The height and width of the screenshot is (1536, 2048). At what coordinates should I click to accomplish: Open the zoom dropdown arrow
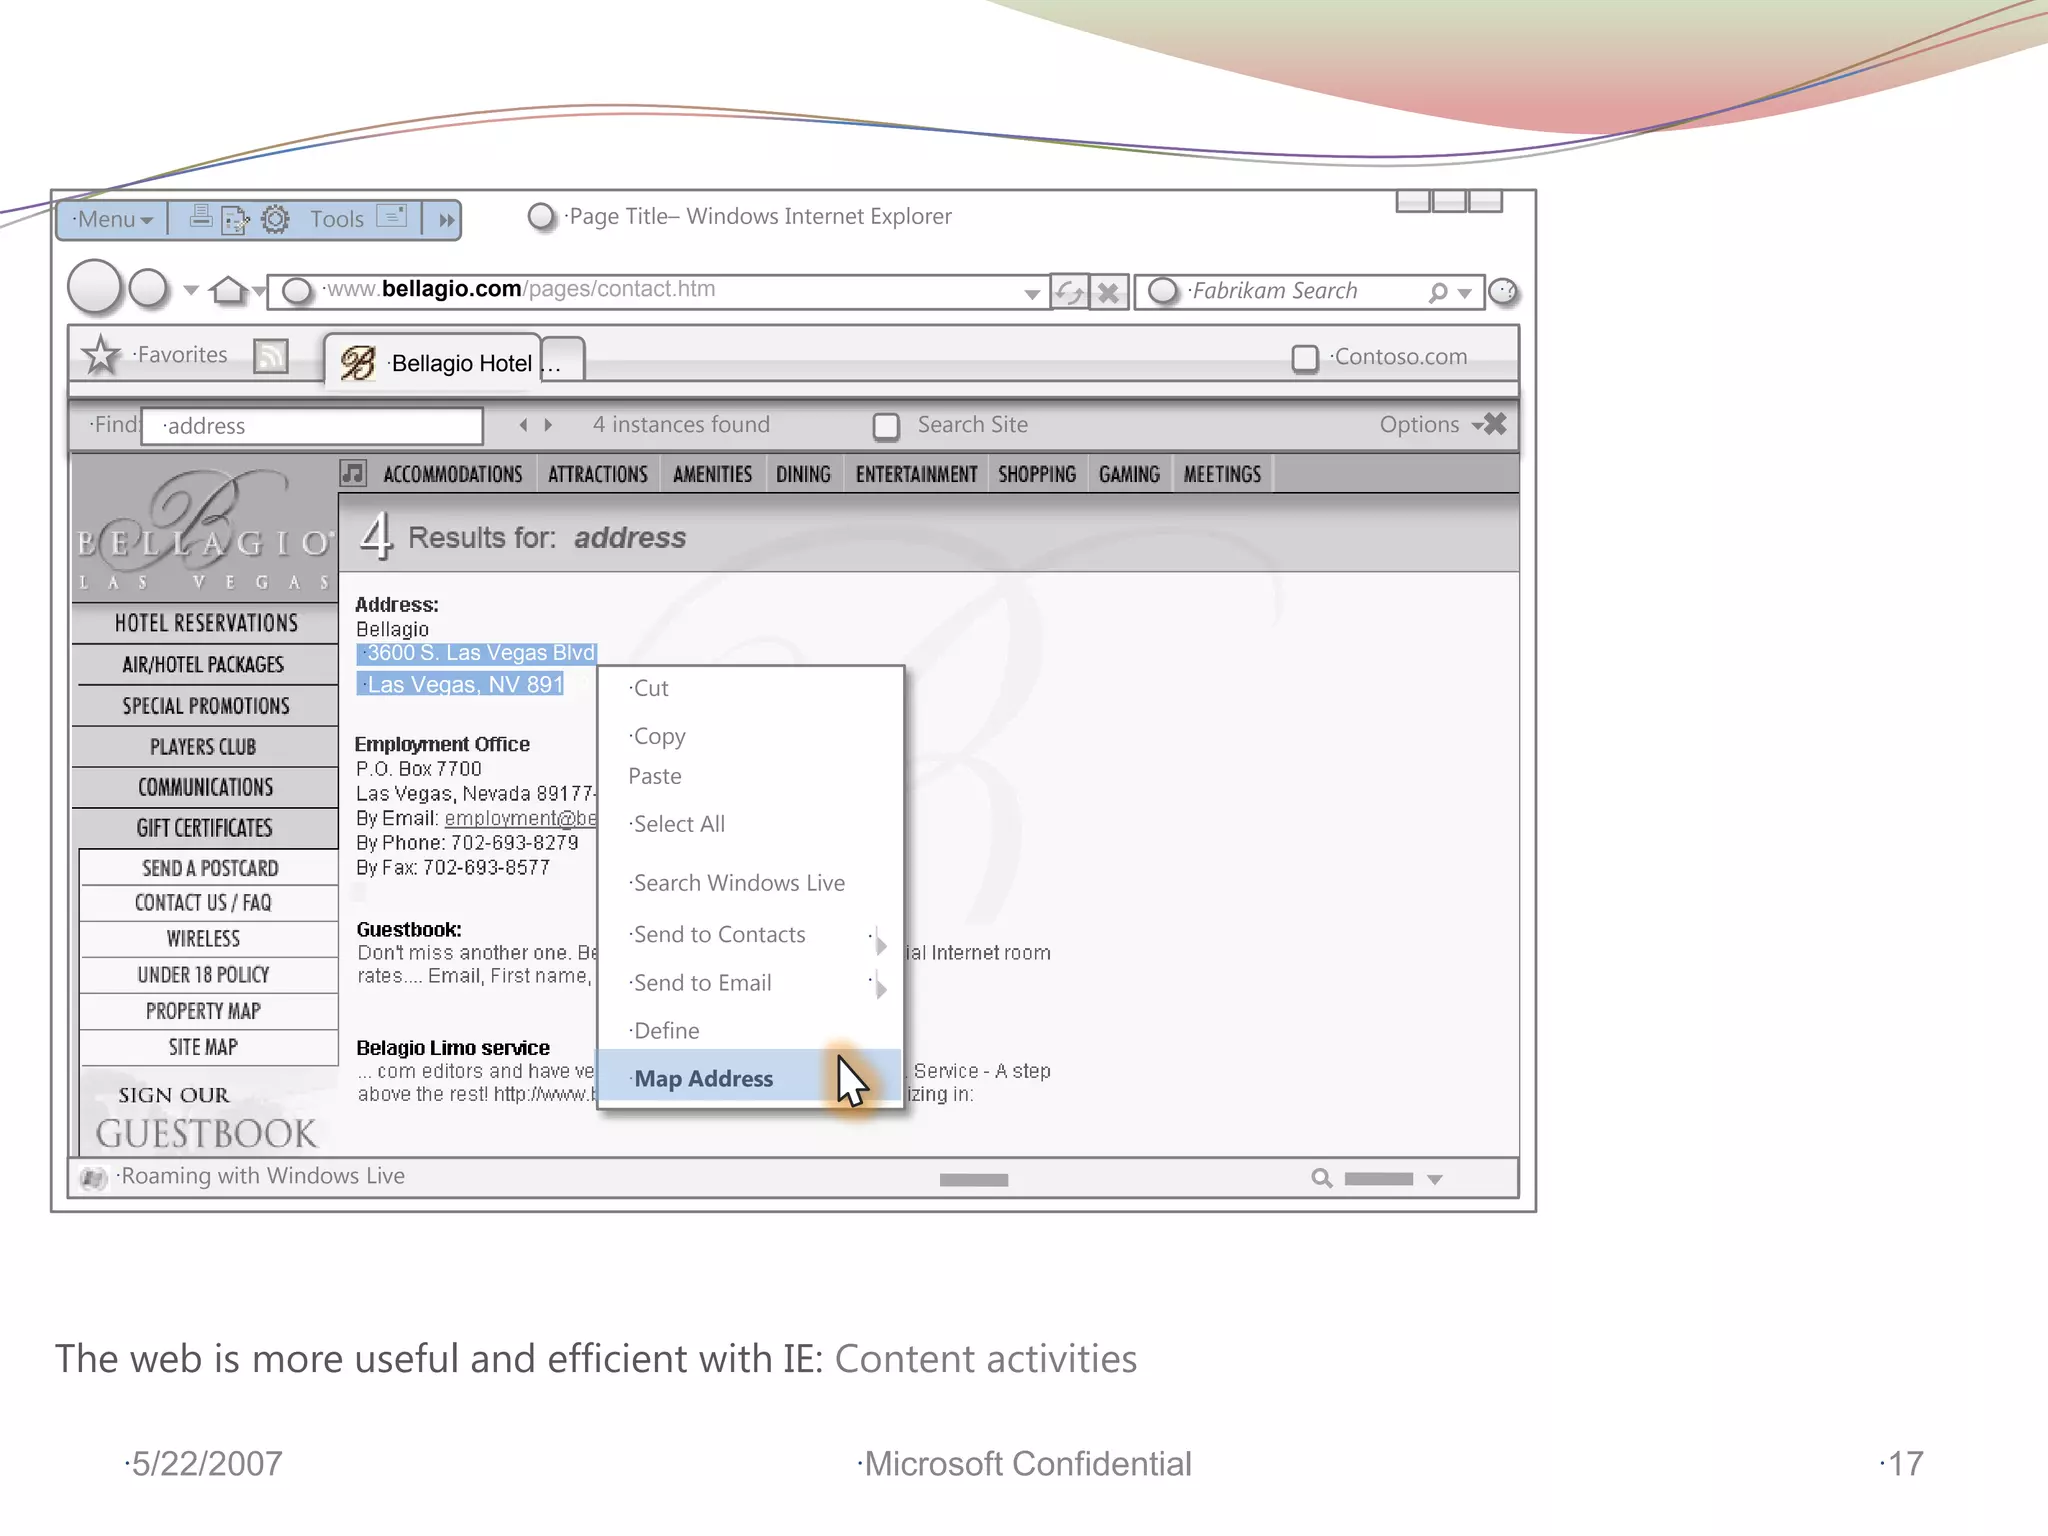(1435, 1180)
